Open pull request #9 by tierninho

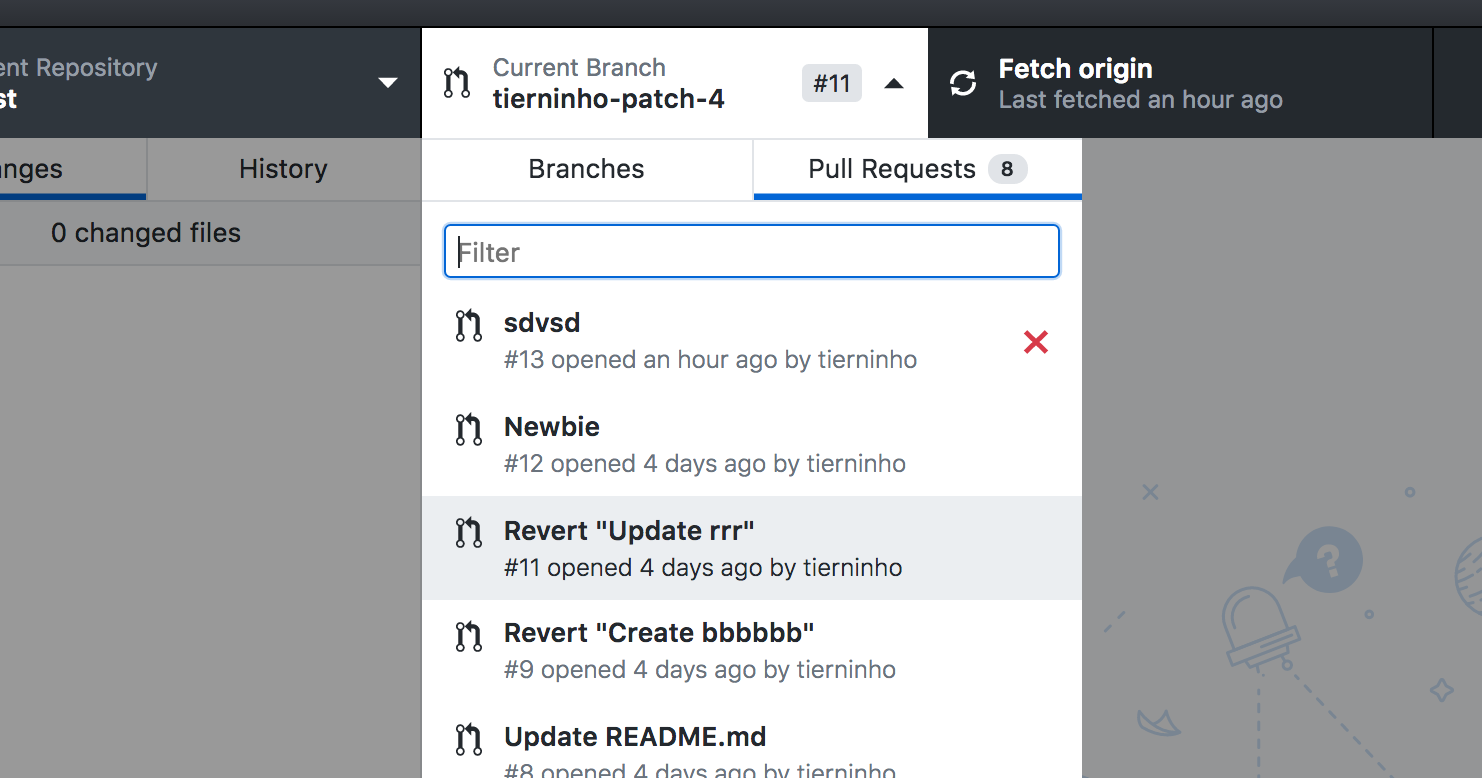coord(700,650)
